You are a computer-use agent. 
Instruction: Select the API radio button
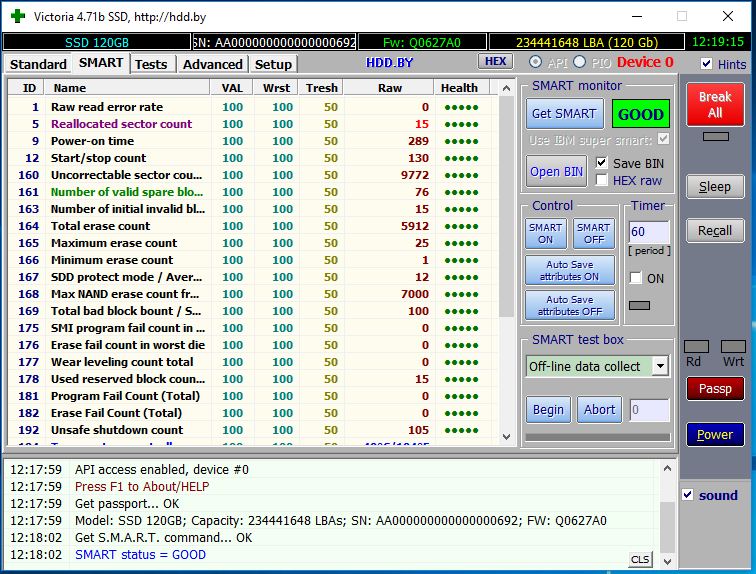tap(536, 62)
